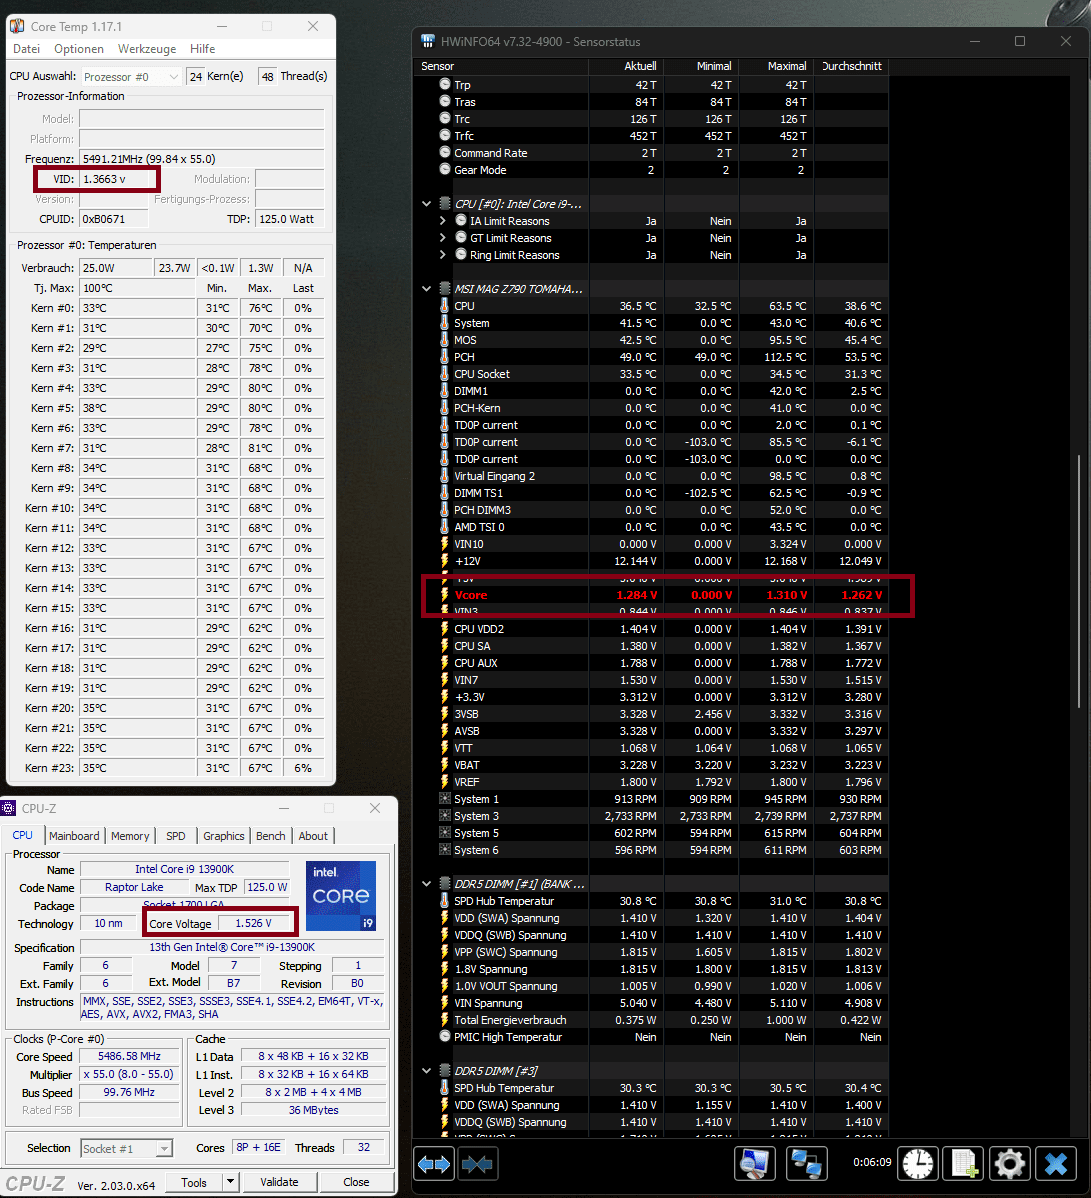Click Core Temp title bar app icon

coord(17,27)
